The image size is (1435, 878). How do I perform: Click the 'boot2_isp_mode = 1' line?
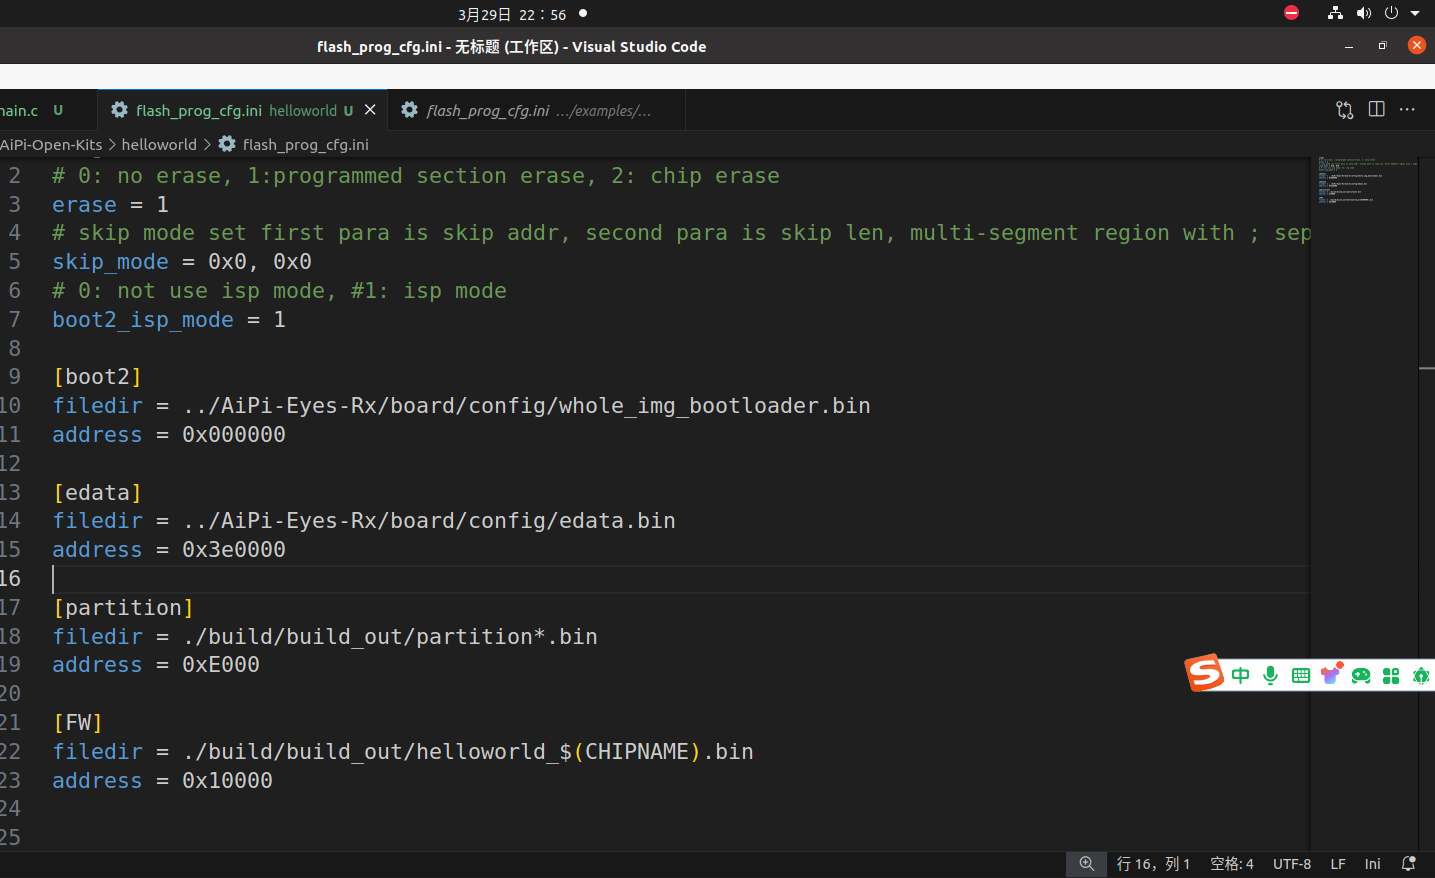[169, 320]
